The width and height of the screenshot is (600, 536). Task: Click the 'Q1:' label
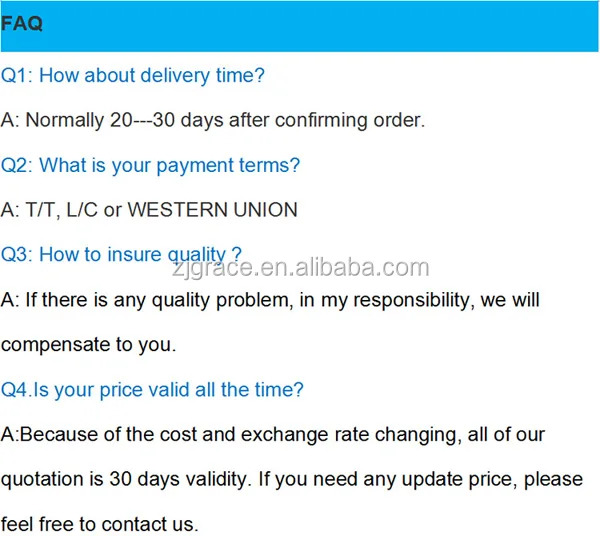(17, 75)
